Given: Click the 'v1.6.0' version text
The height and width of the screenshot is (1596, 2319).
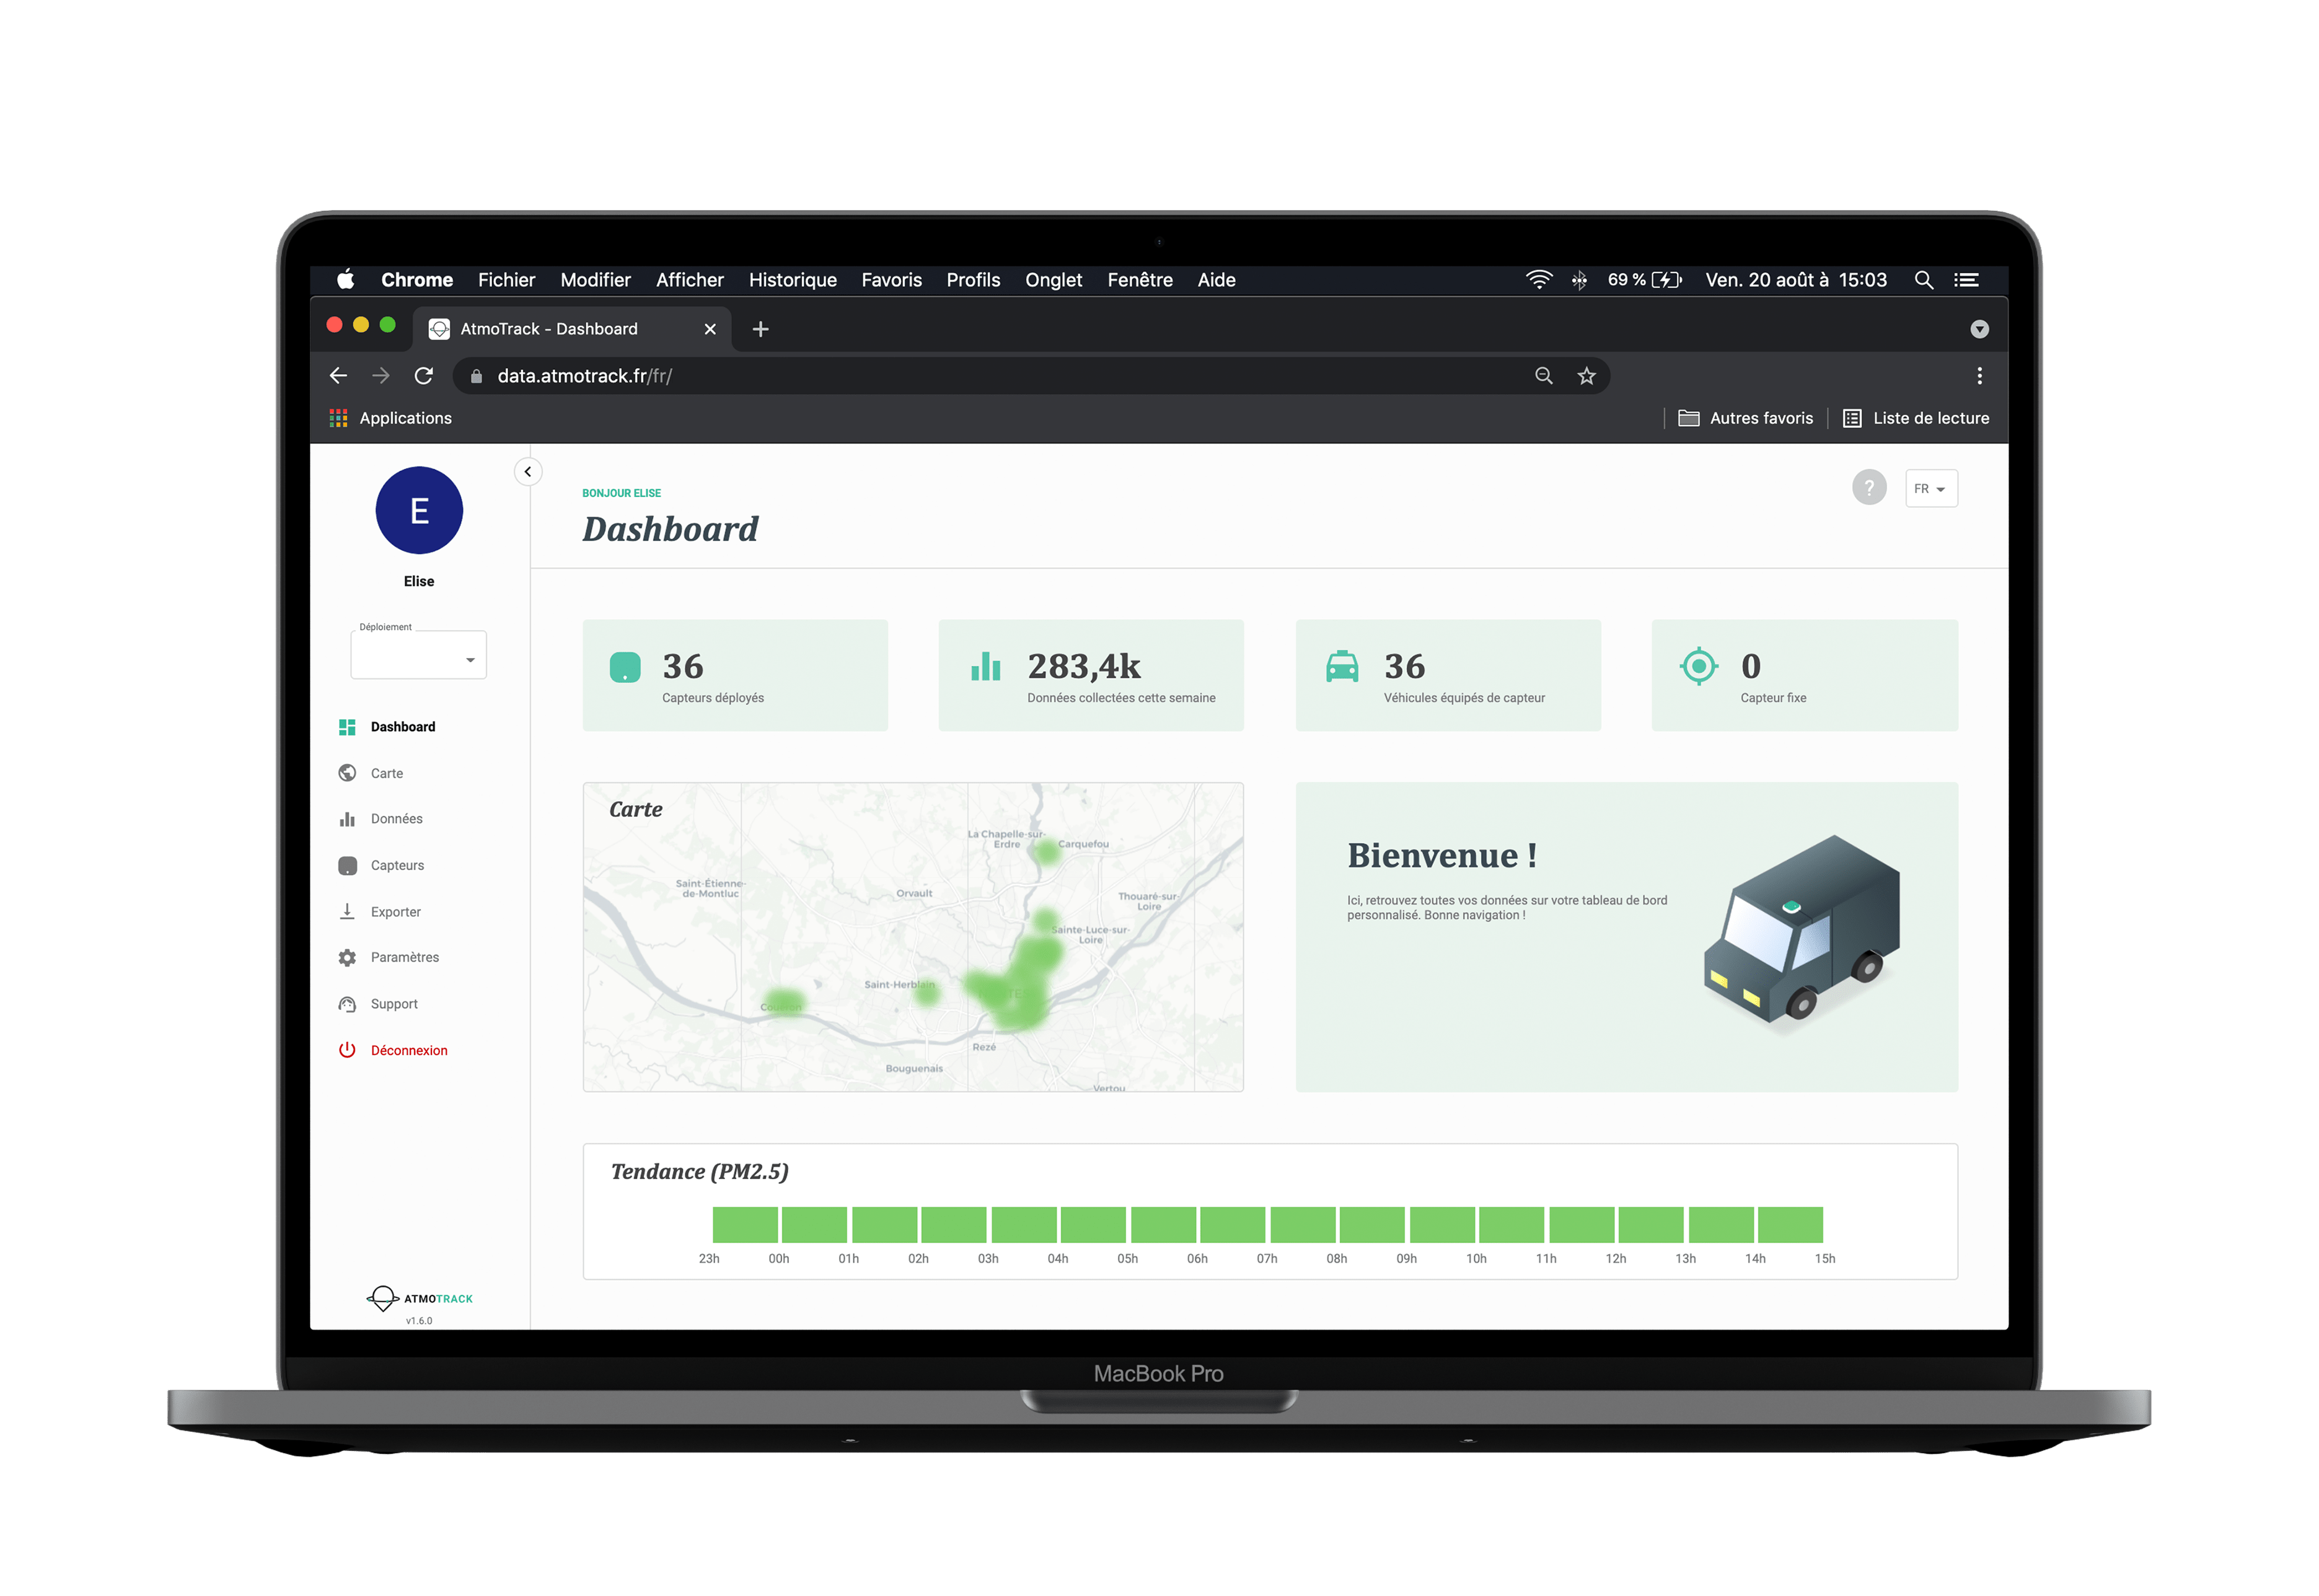Looking at the screenshot, I should (x=419, y=1321).
